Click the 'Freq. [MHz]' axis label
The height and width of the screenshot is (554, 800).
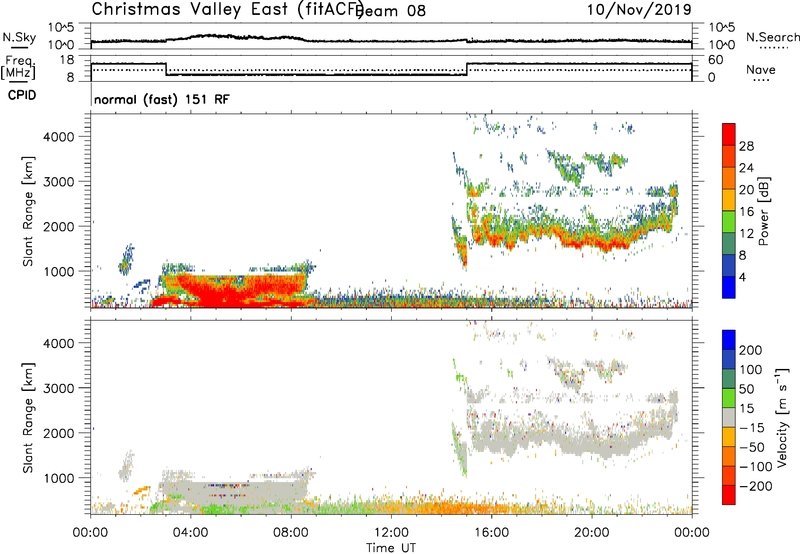point(19,68)
